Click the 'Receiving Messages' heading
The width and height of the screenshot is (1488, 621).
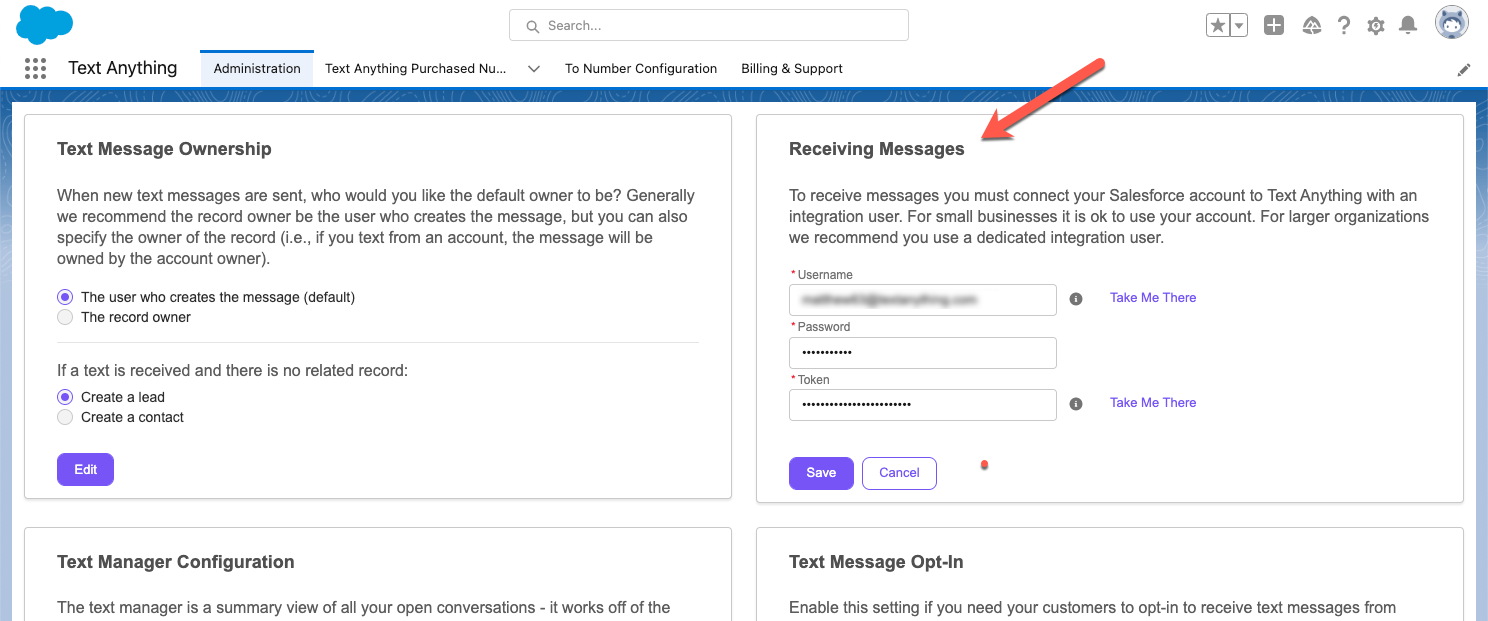(877, 149)
